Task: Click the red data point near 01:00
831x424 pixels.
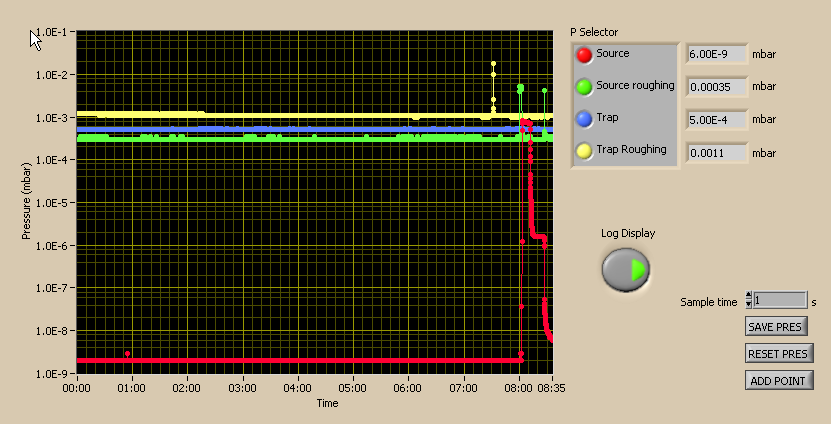Action: [x=127, y=354]
